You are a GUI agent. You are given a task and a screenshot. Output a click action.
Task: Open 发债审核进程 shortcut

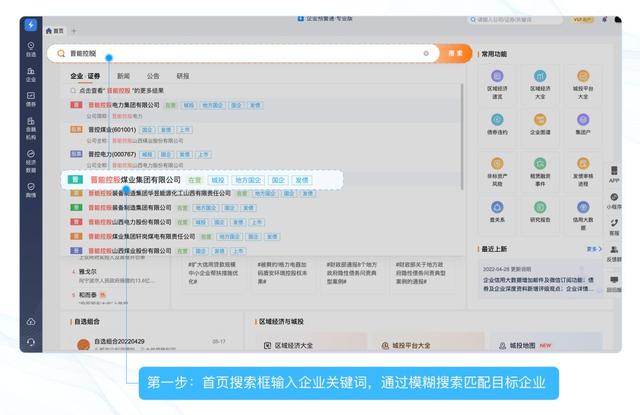(x=583, y=172)
